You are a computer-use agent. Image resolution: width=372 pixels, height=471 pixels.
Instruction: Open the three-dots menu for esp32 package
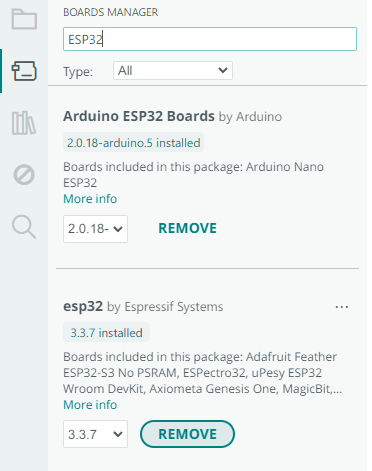[342, 307]
